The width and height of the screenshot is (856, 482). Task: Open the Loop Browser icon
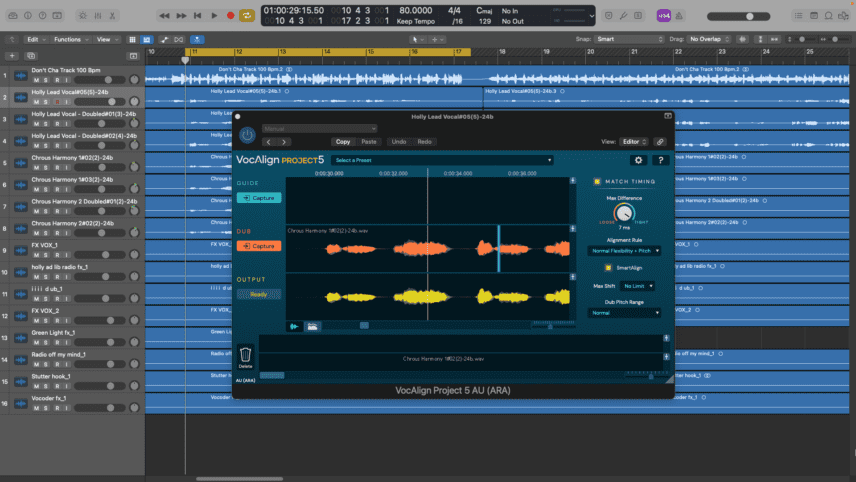(829, 16)
